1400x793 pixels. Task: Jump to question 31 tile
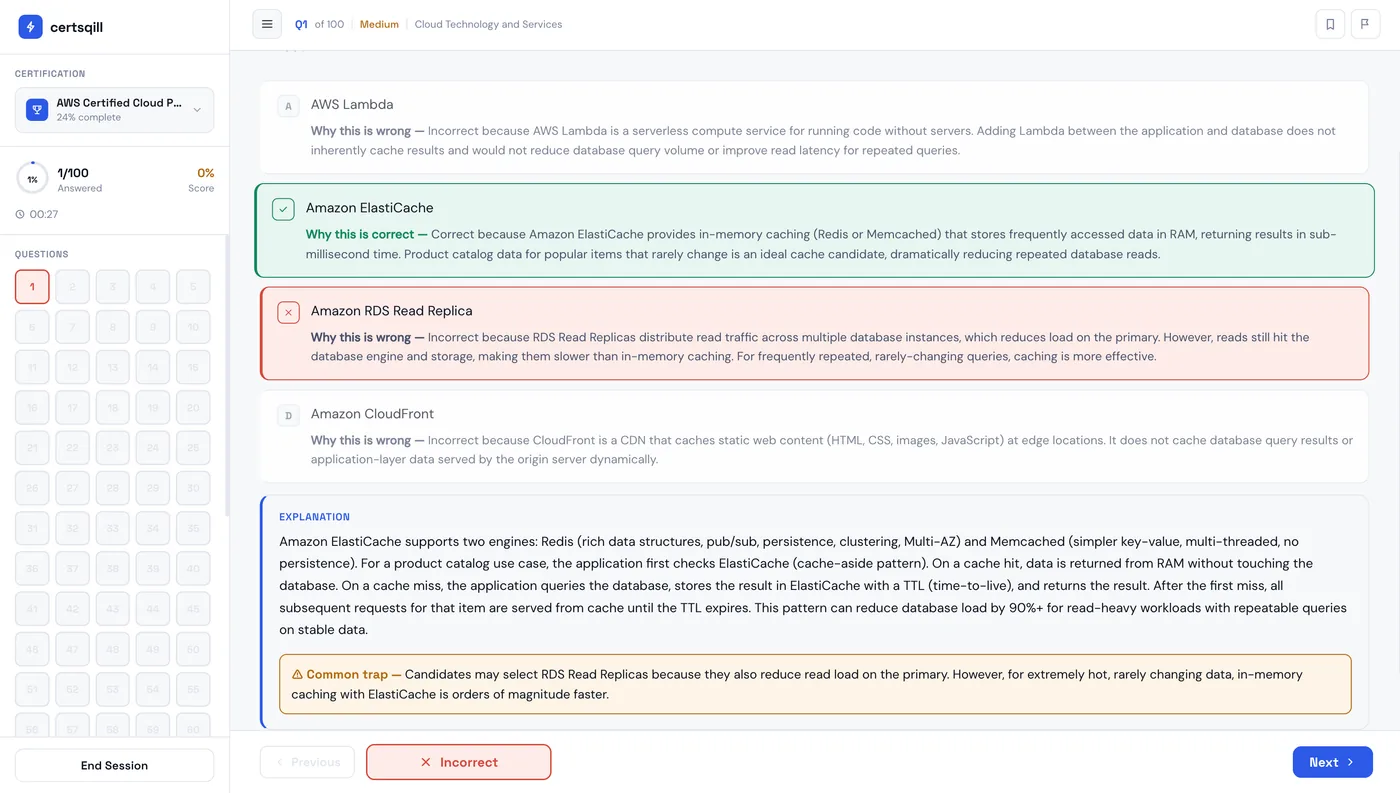pyautogui.click(x=32, y=528)
